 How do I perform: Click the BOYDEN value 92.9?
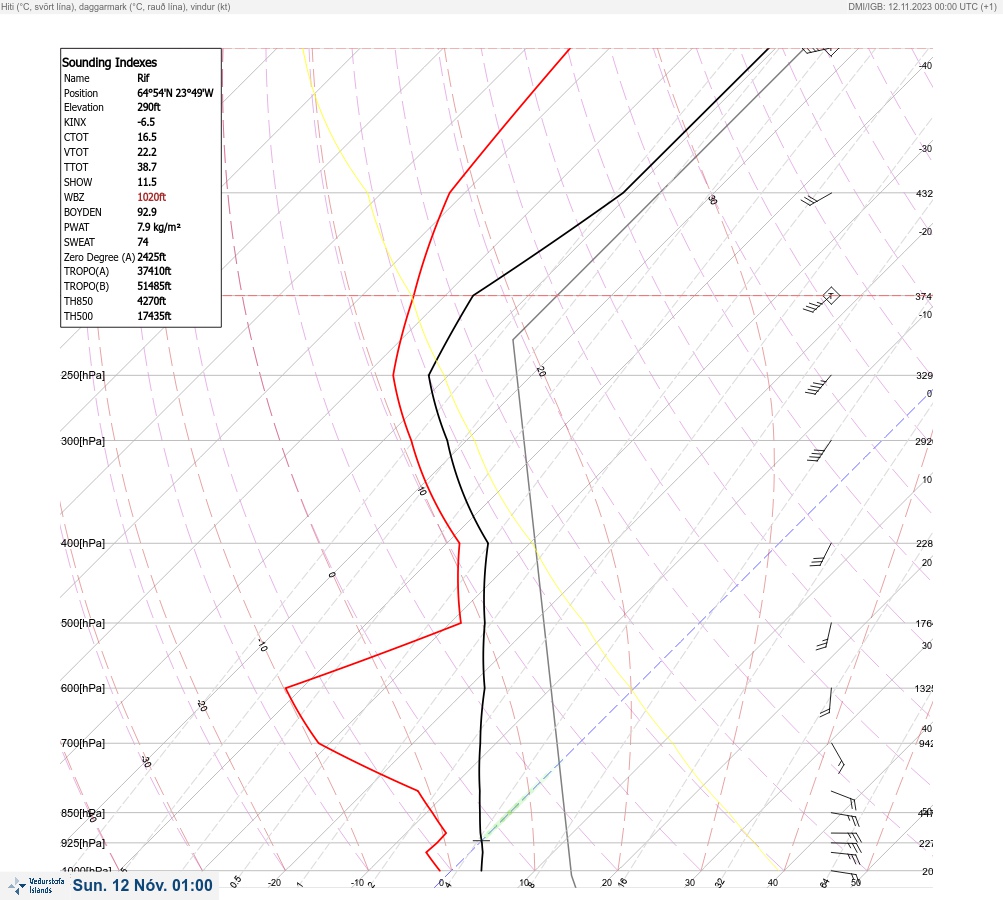point(147,212)
